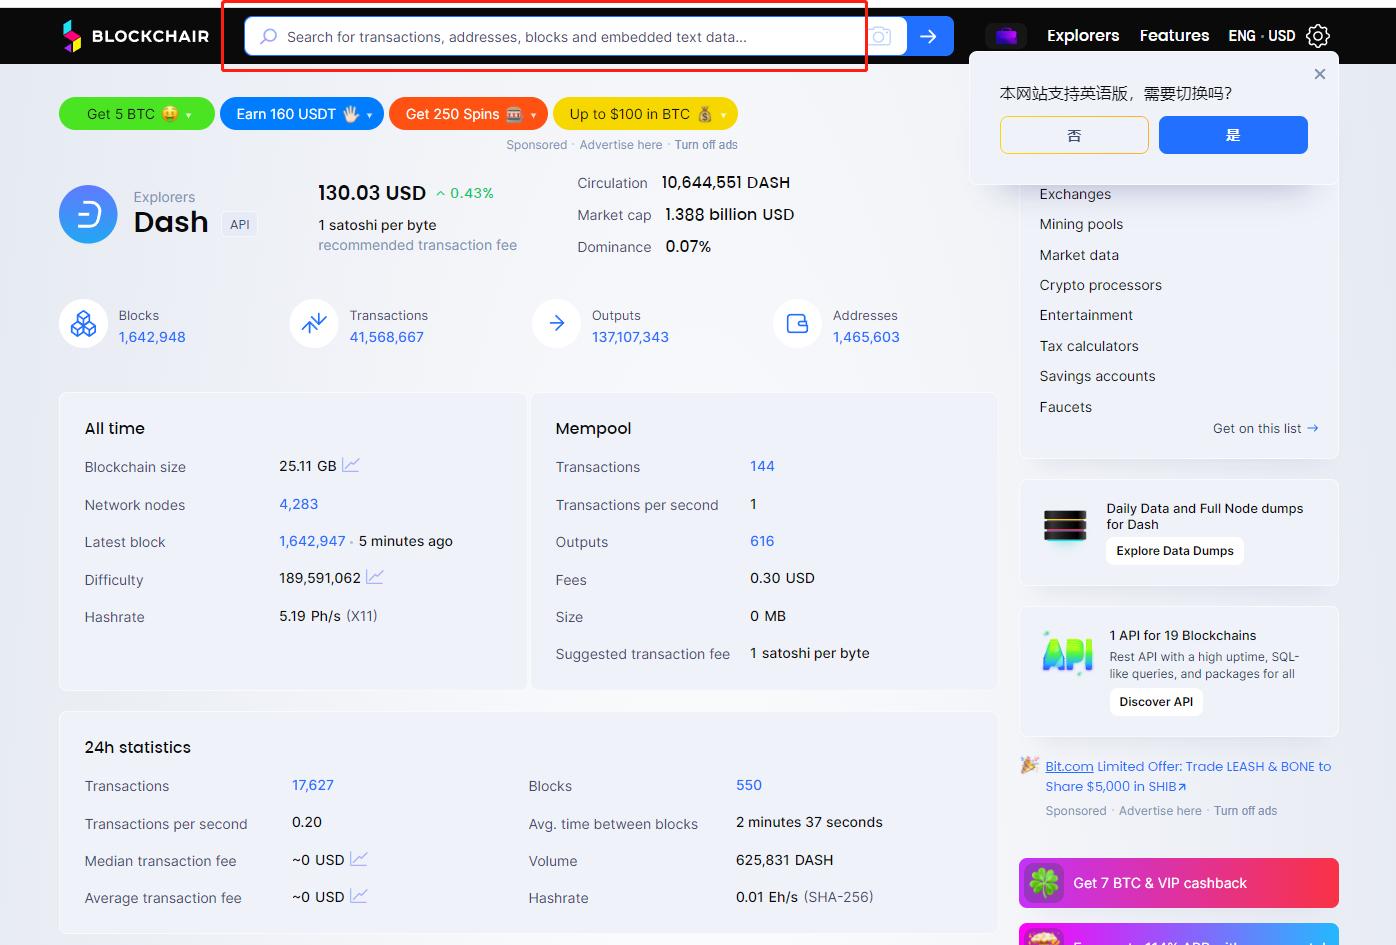The height and width of the screenshot is (945, 1396).
Task: Close the language switch popup
Action: point(1320,74)
